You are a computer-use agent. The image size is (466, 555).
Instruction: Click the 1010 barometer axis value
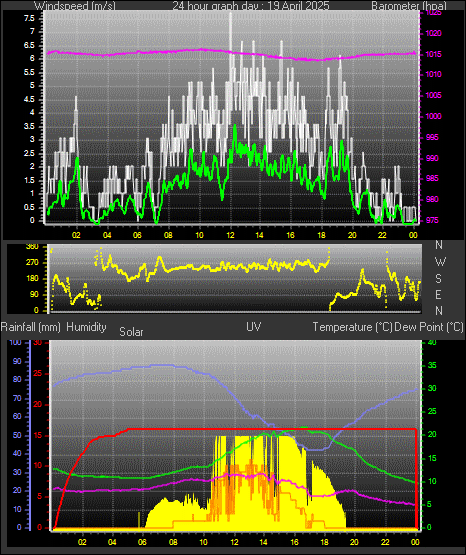click(433, 74)
